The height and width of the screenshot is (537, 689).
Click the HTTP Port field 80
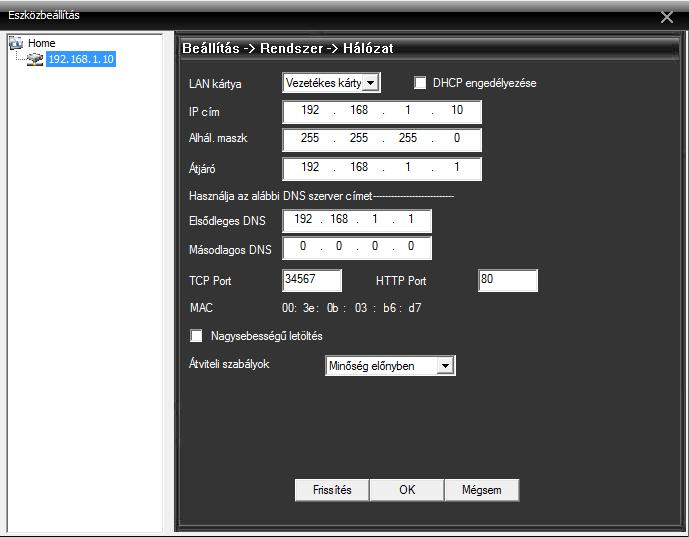click(508, 280)
